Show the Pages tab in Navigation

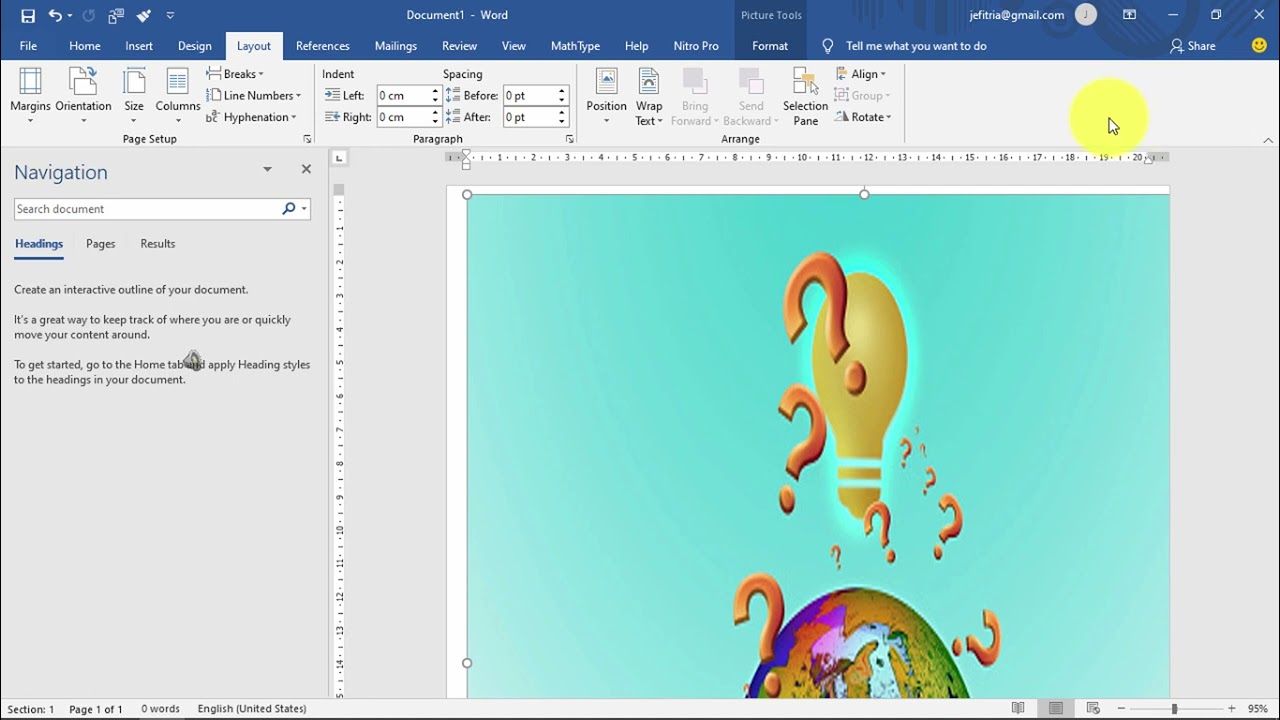(x=100, y=244)
